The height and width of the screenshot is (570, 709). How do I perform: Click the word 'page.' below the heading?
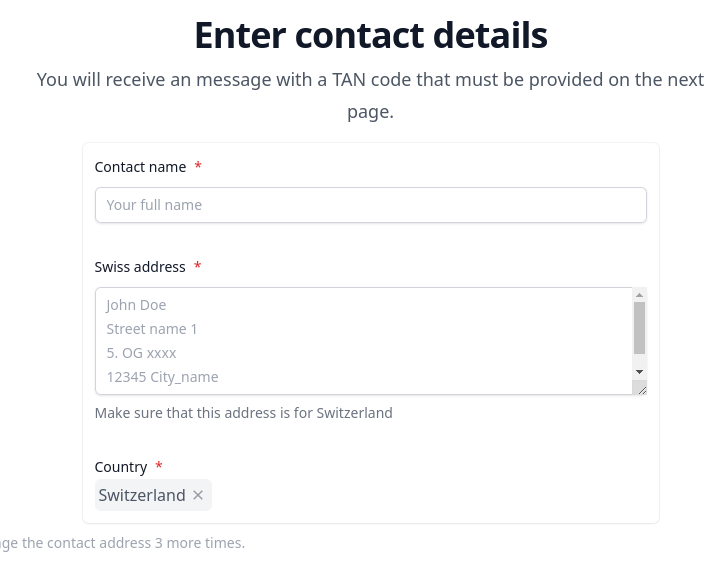point(370,112)
